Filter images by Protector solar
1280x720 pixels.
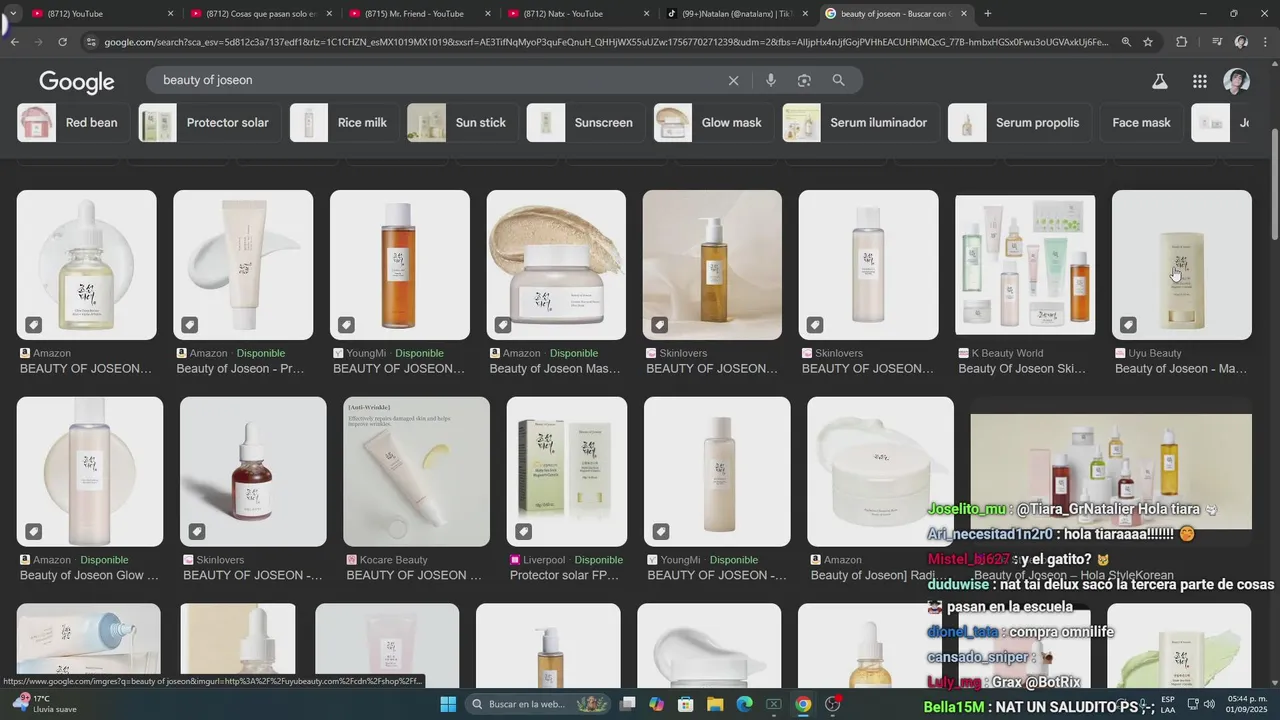point(210,123)
